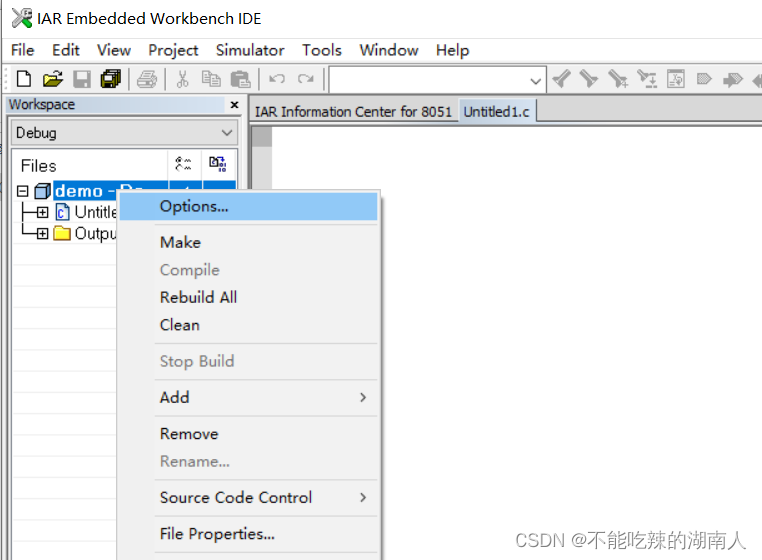The height and width of the screenshot is (560, 762).
Task: Click the Files column header
Action: pyautogui.click(x=90, y=164)
